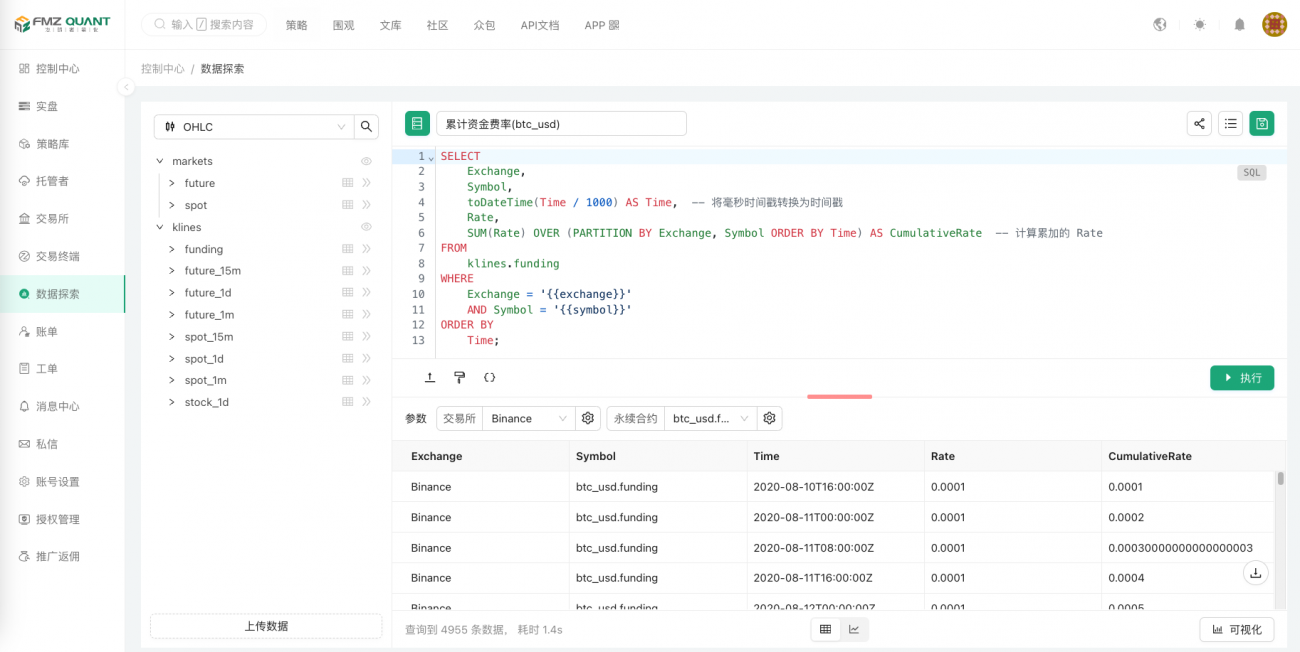Click the share query icon
This screenshot has height=652, width=1300.
click(x=1199, y=124)
